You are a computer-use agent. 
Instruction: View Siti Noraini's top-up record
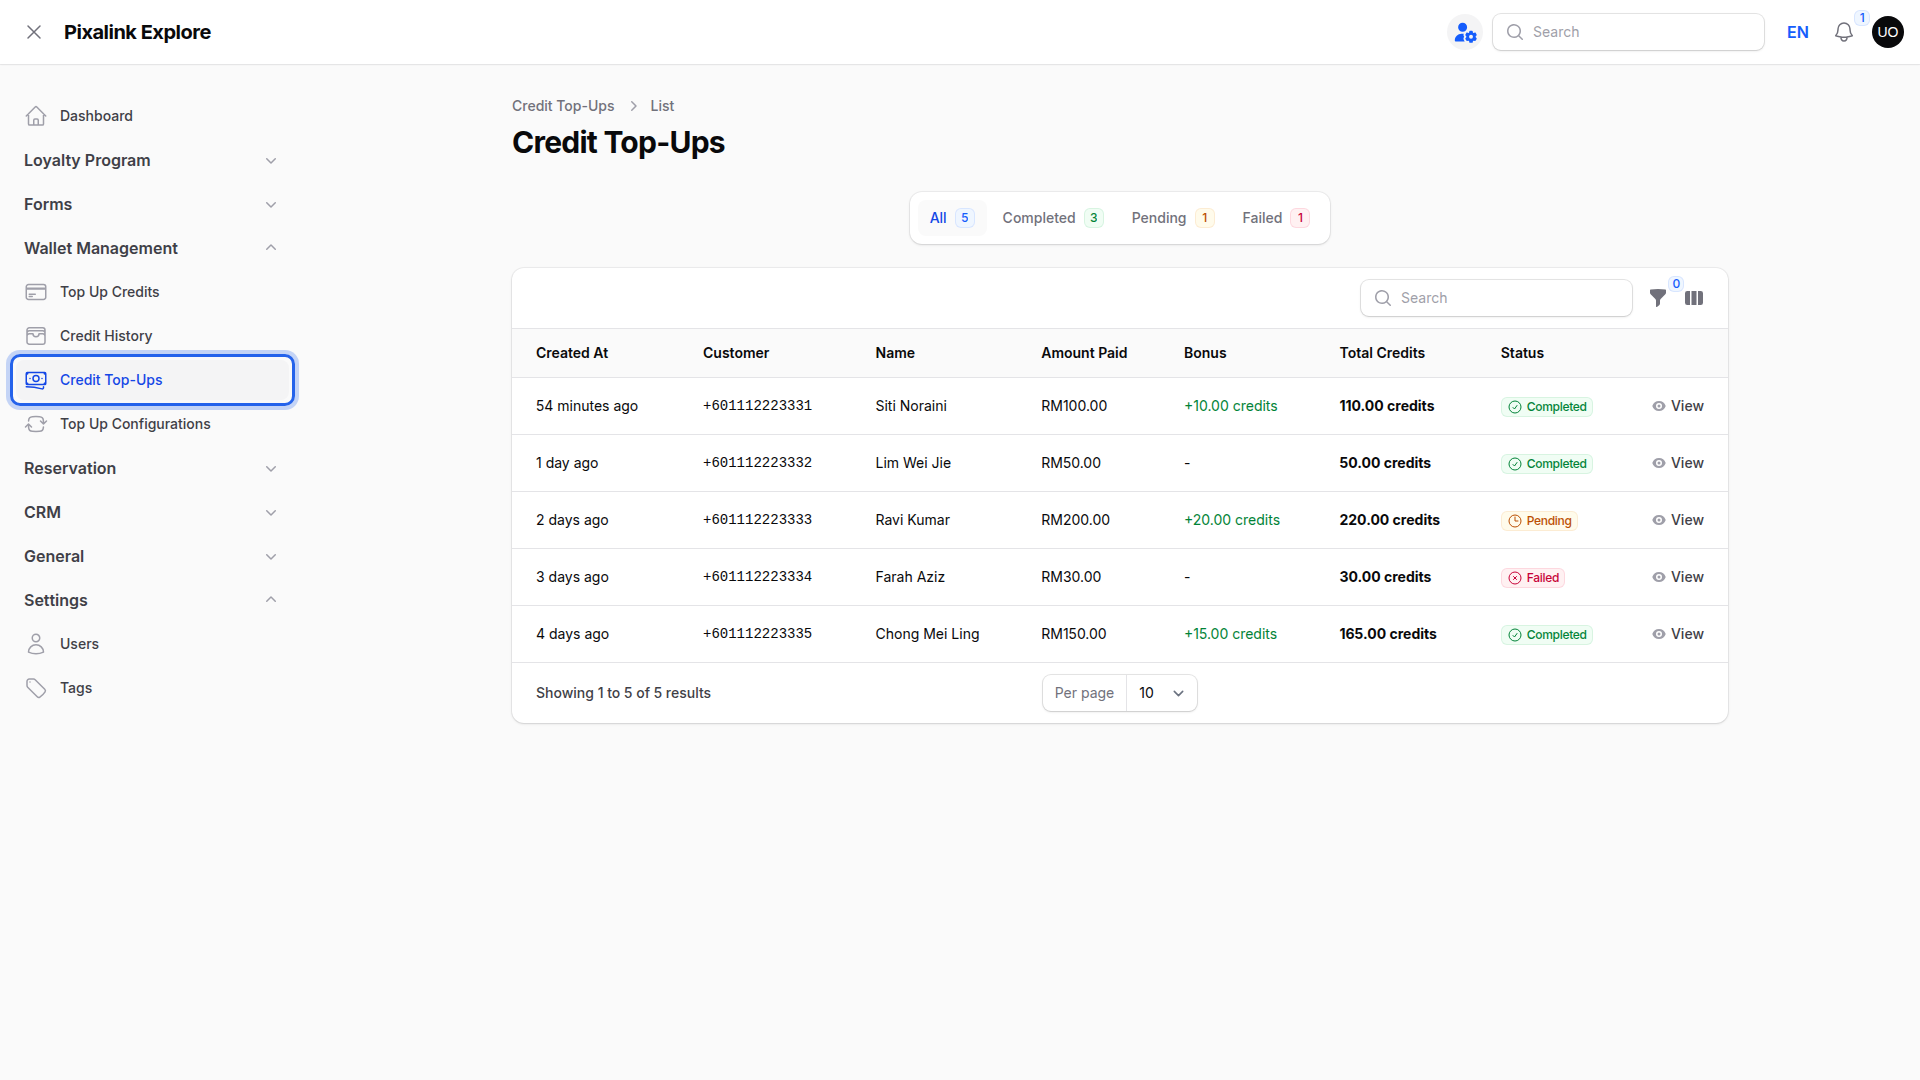tap(1678, 406)
